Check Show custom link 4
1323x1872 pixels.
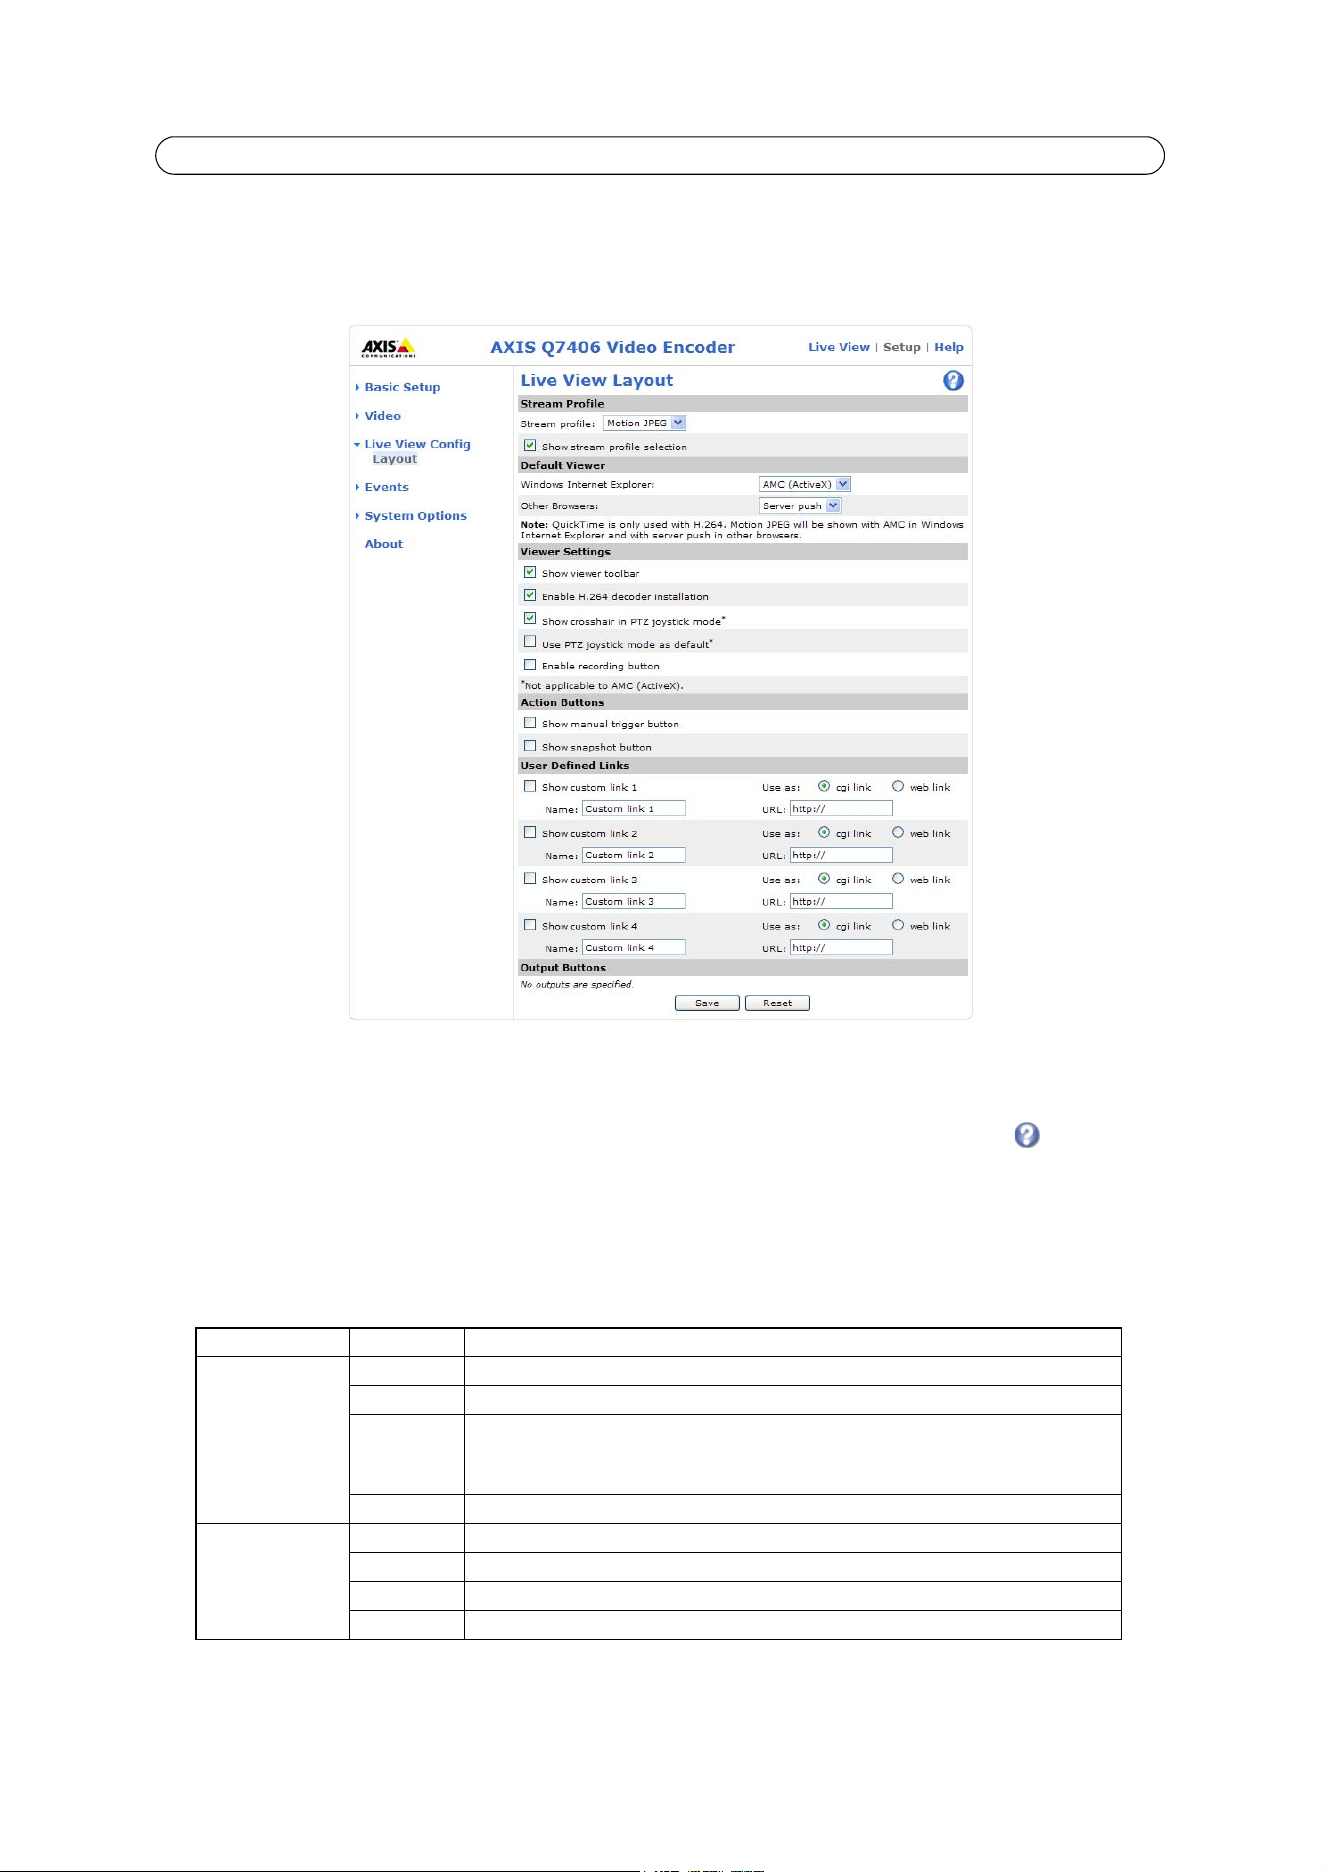530,925
